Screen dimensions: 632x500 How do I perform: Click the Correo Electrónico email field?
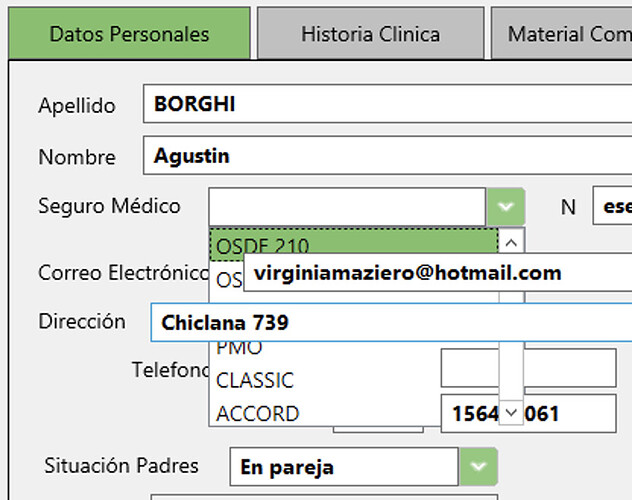tap(438, 273)
